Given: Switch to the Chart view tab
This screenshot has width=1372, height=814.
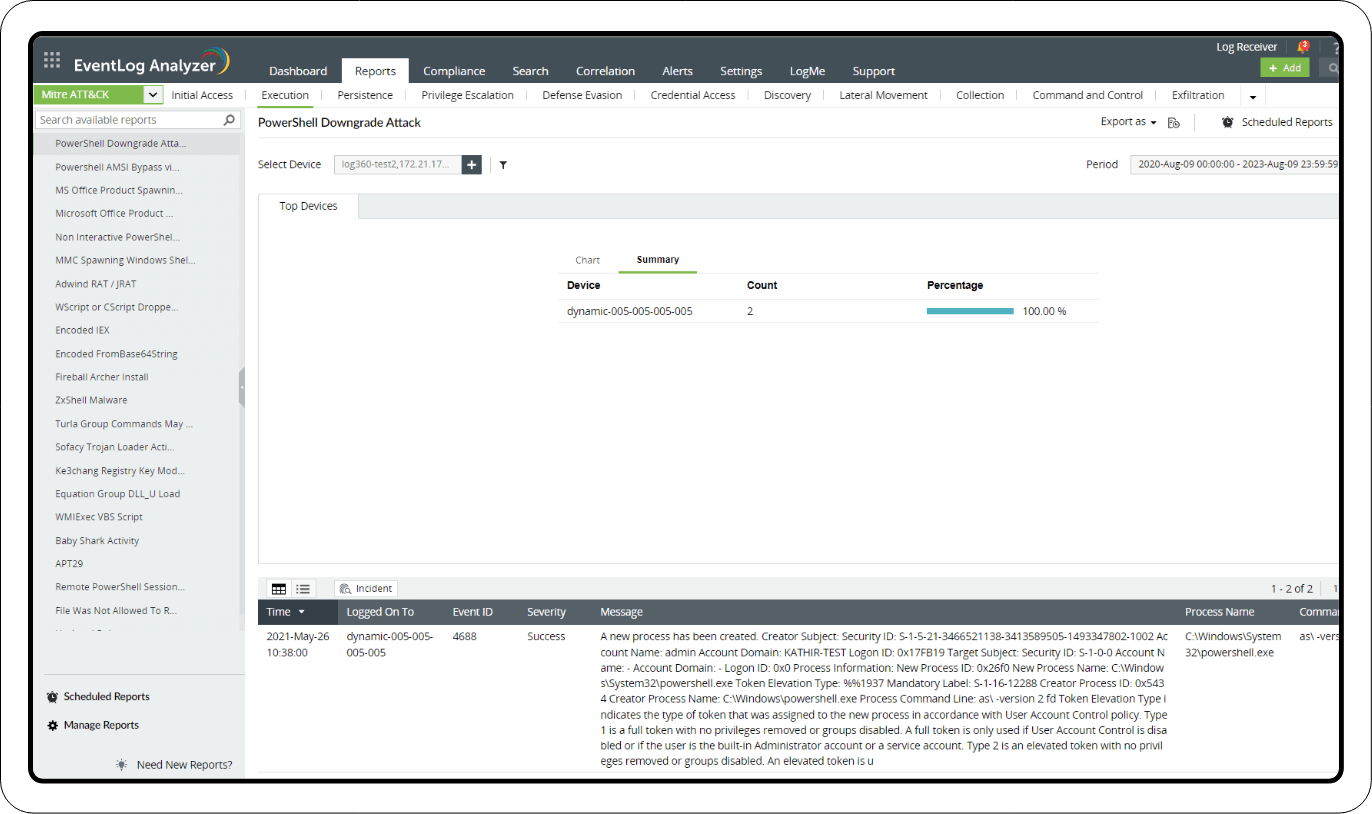Looking at the screenshot, I should click(x=587, y=260).
